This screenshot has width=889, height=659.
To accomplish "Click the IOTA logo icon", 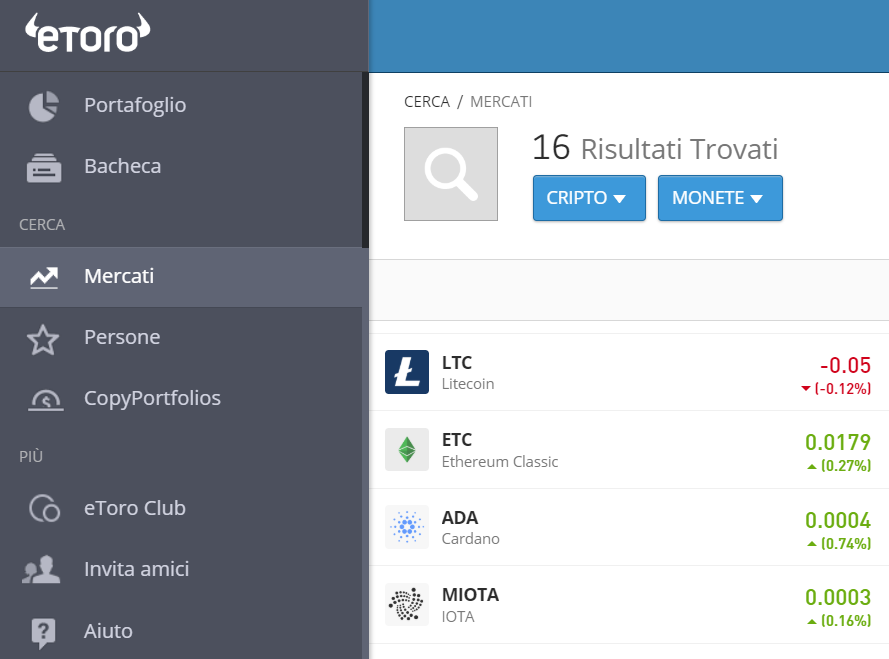I will tap(407, 605).
